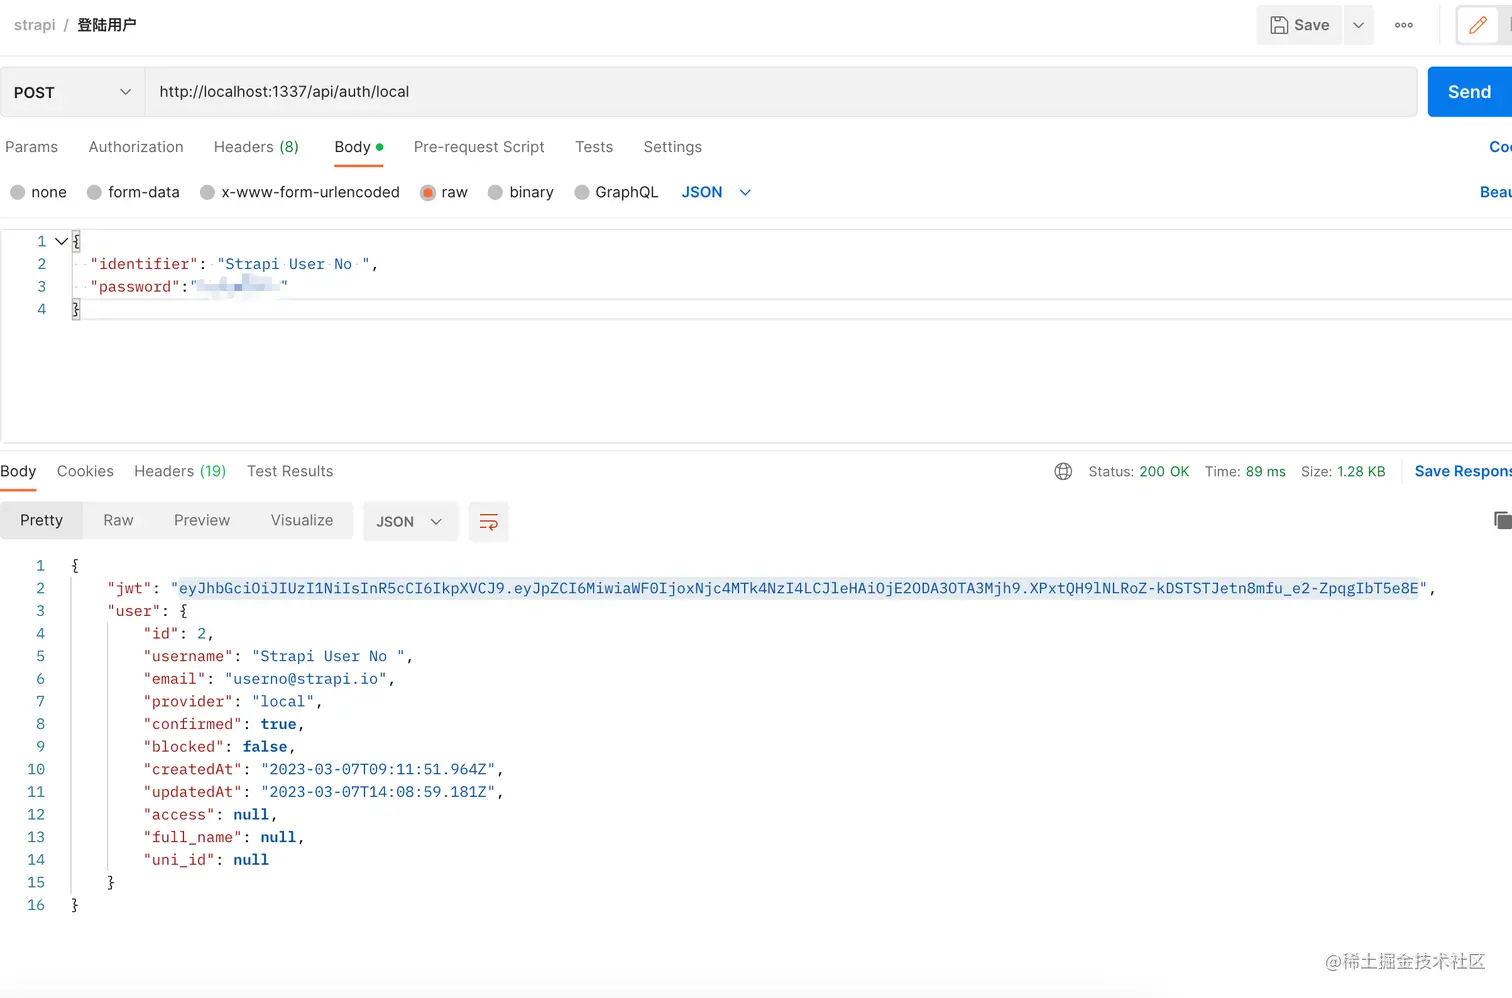Screen dimensions: 1512x998
Task: Open the response Cookies tab
Action: point(85,471)
